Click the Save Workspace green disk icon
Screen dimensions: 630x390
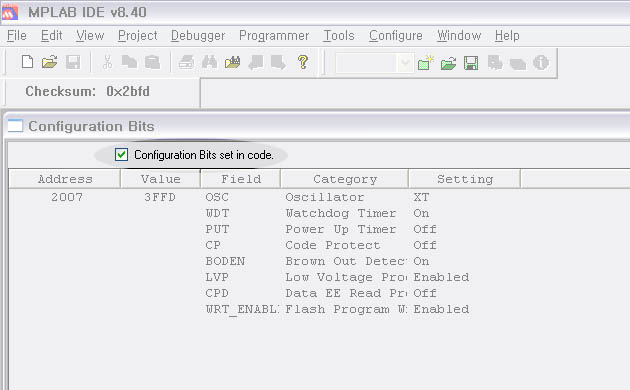pos(471,63)
